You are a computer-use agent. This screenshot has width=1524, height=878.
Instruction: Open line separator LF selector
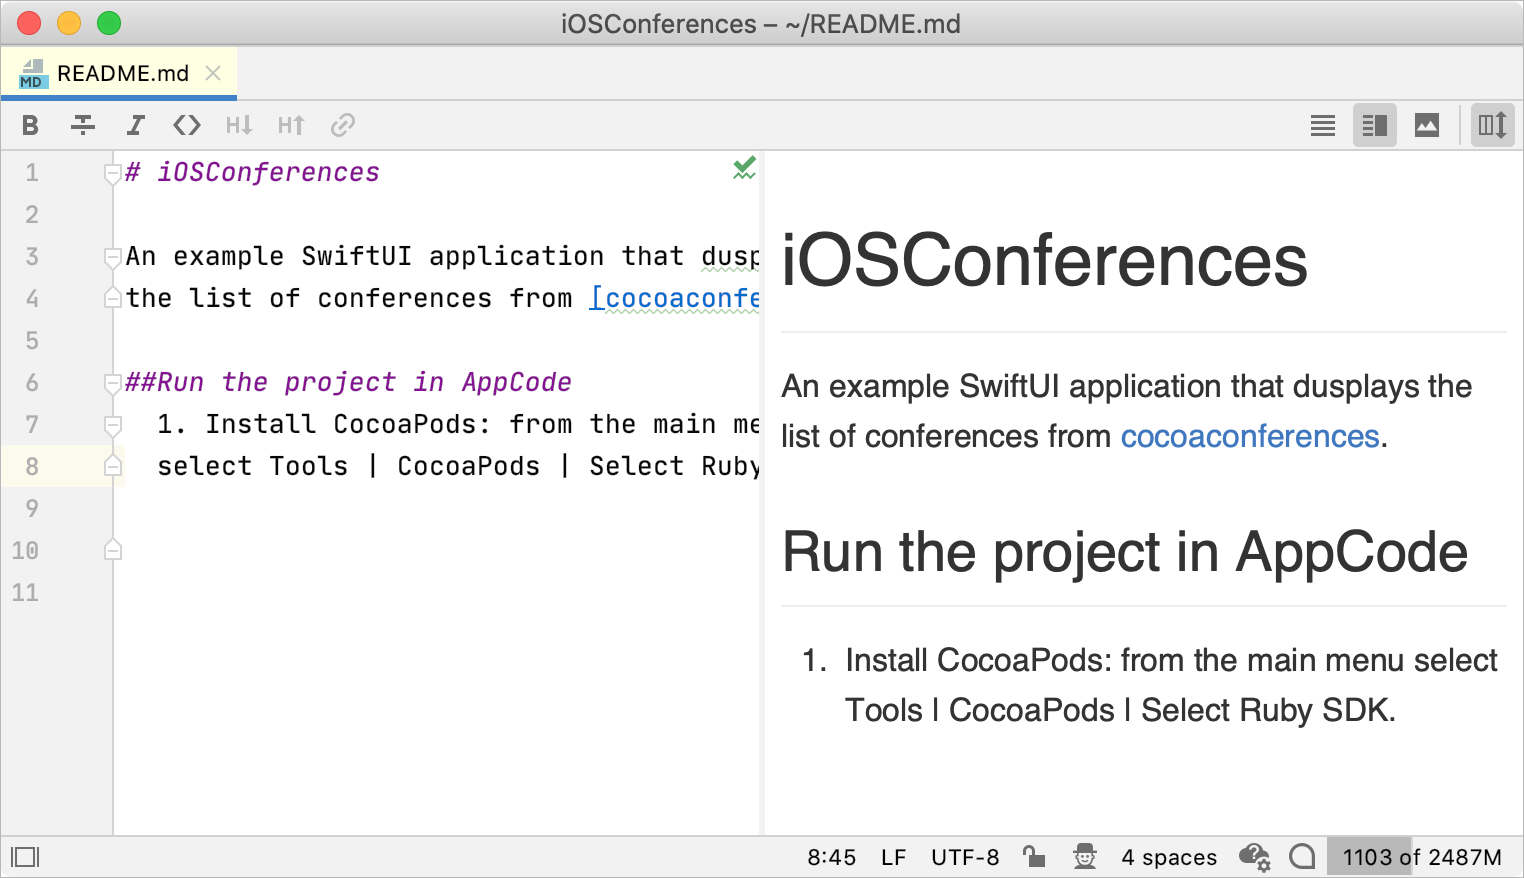click(x=893, y=857)
